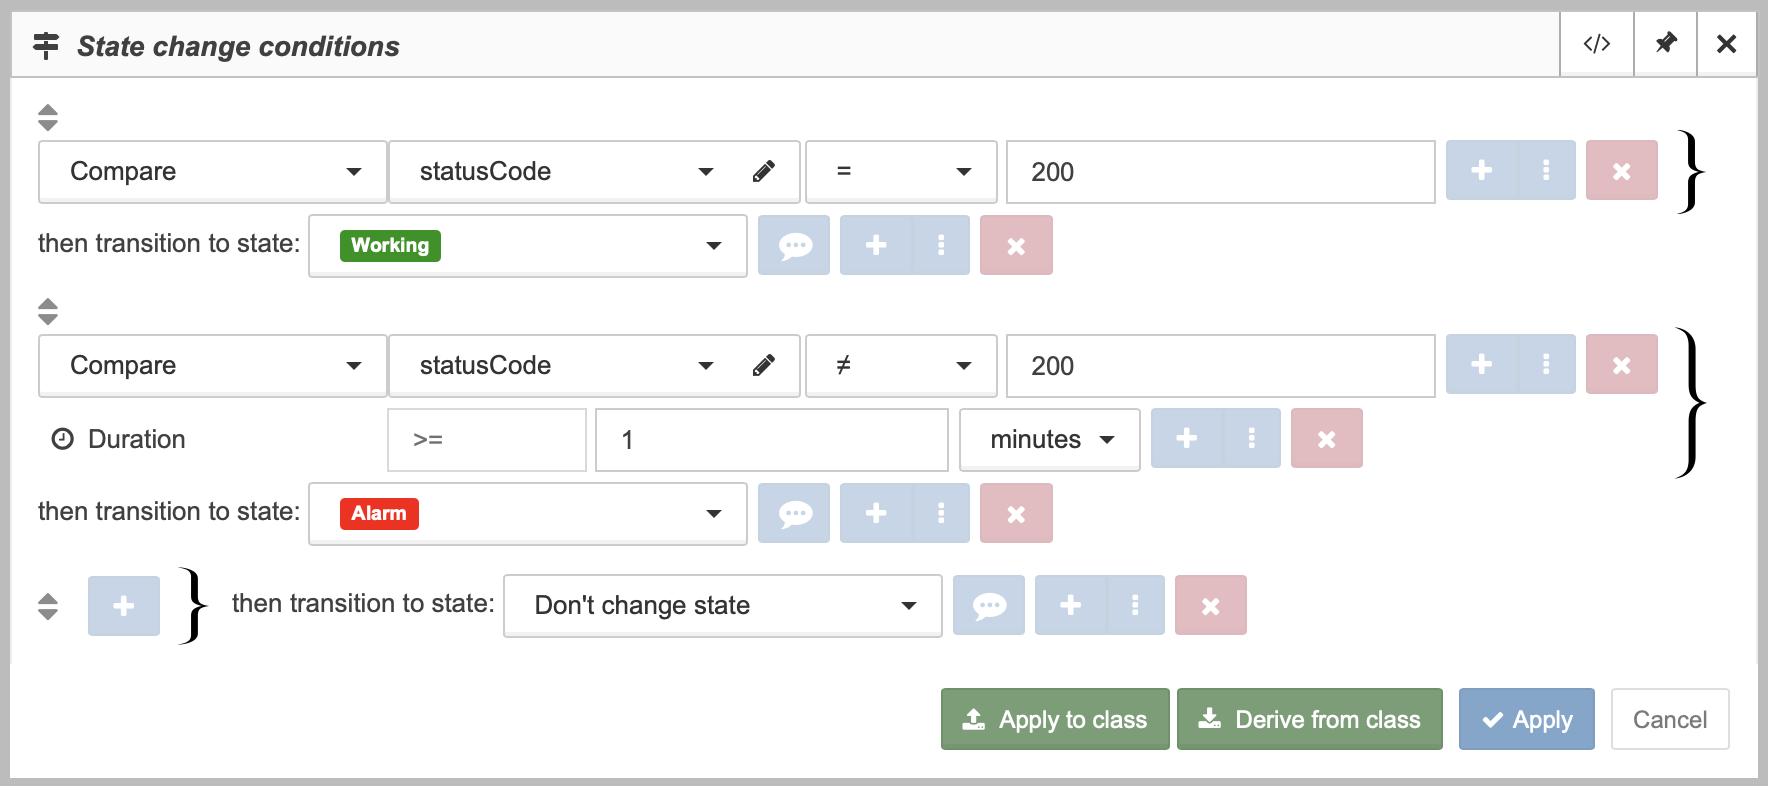The width and height of the screenshot is (1768, 786).
Task: Open Don't change state dropdown
Action: [x=723, y=606]
